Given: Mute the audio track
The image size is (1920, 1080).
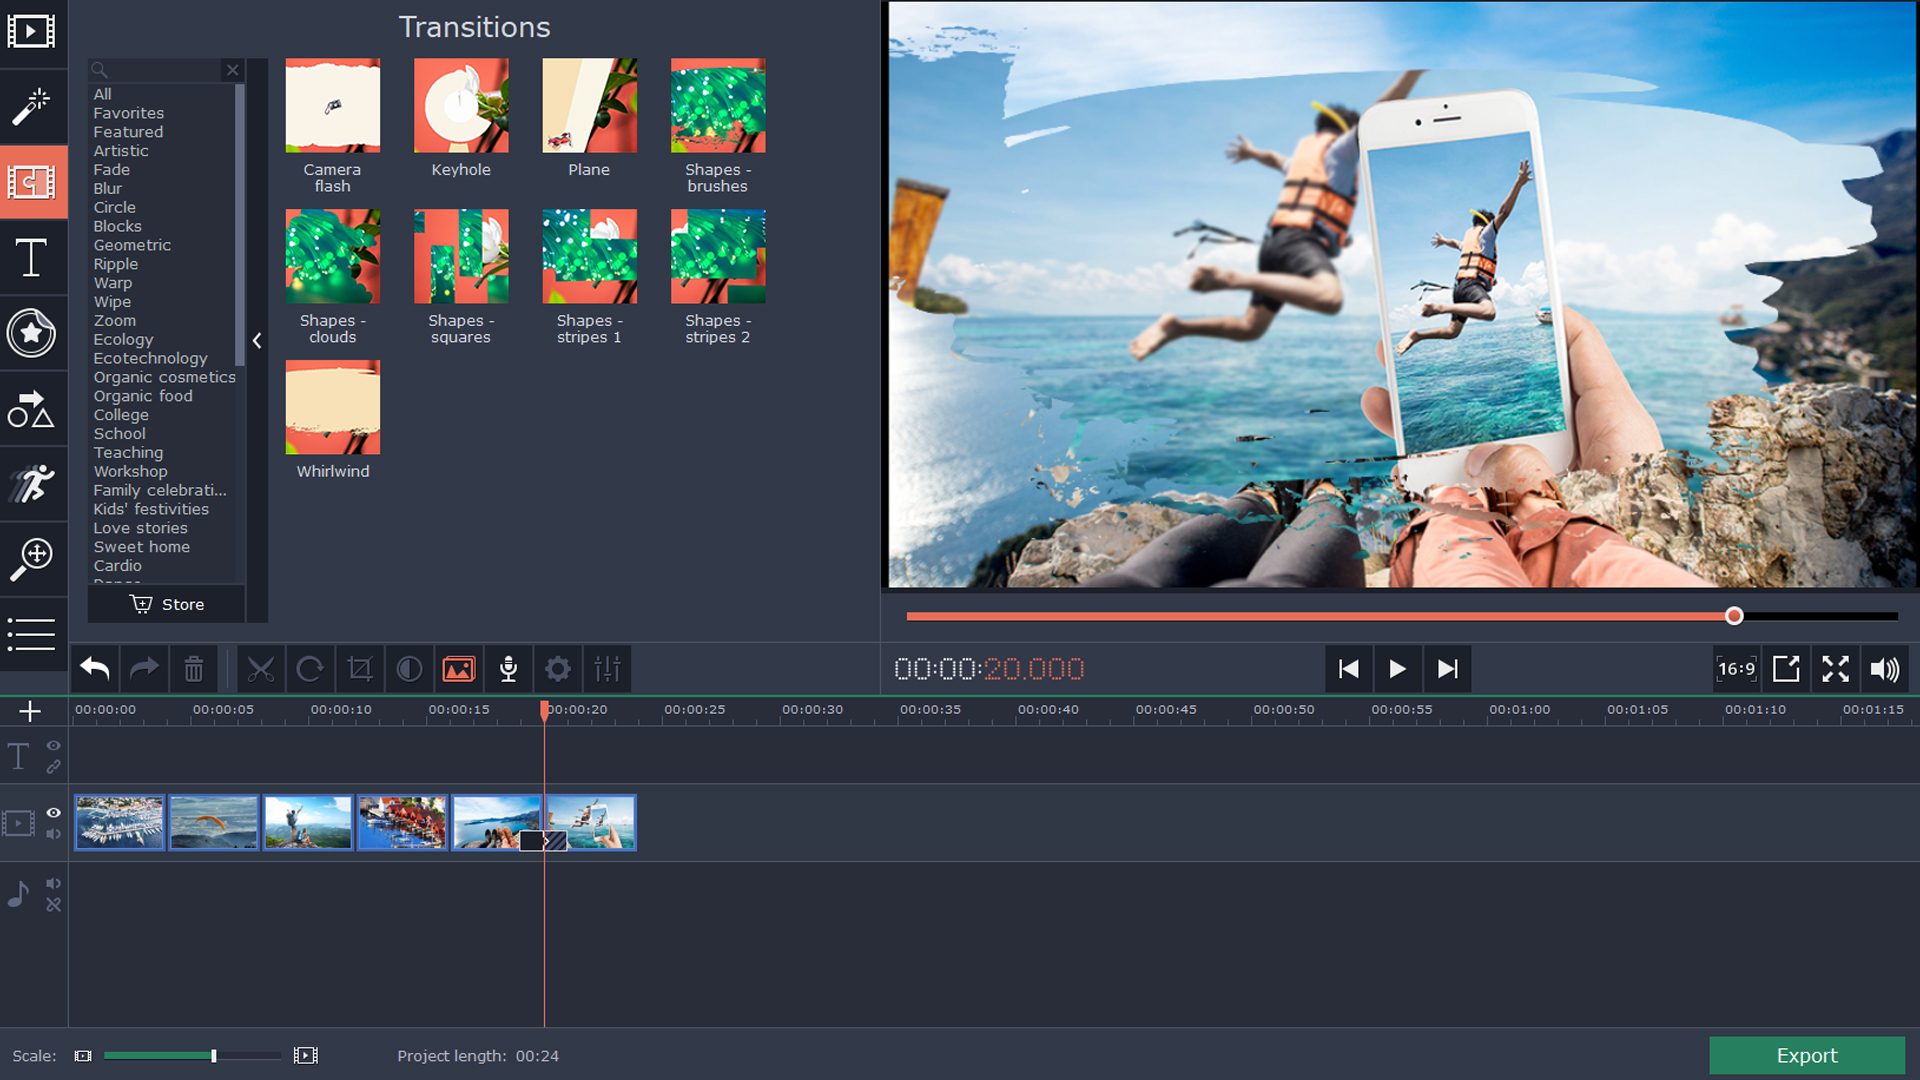Looking at the screenshot, I should click(x=54, y=883).
